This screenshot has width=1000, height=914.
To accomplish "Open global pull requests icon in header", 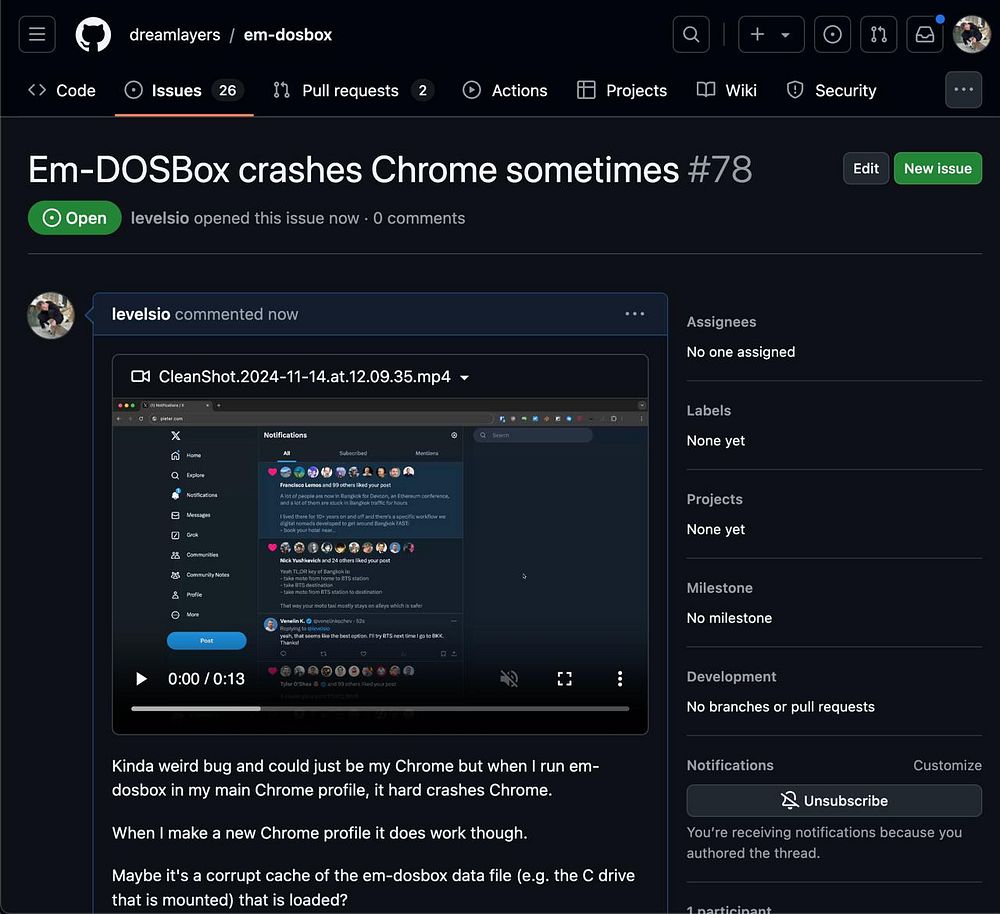I will pos(878,34).
